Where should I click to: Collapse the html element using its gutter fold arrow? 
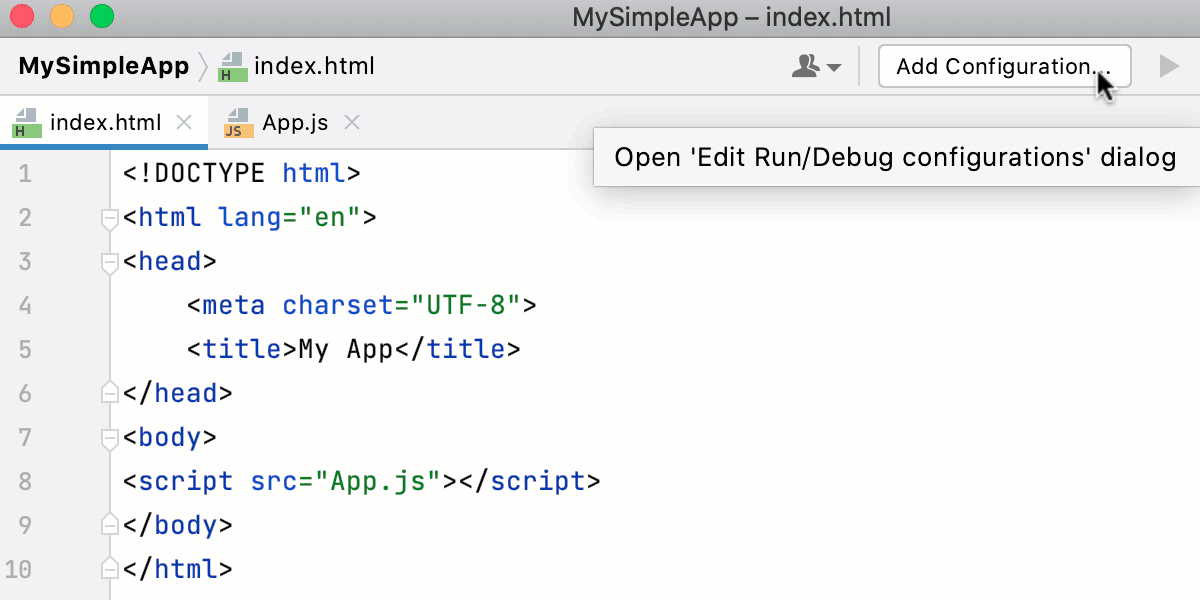coord(109,220)
